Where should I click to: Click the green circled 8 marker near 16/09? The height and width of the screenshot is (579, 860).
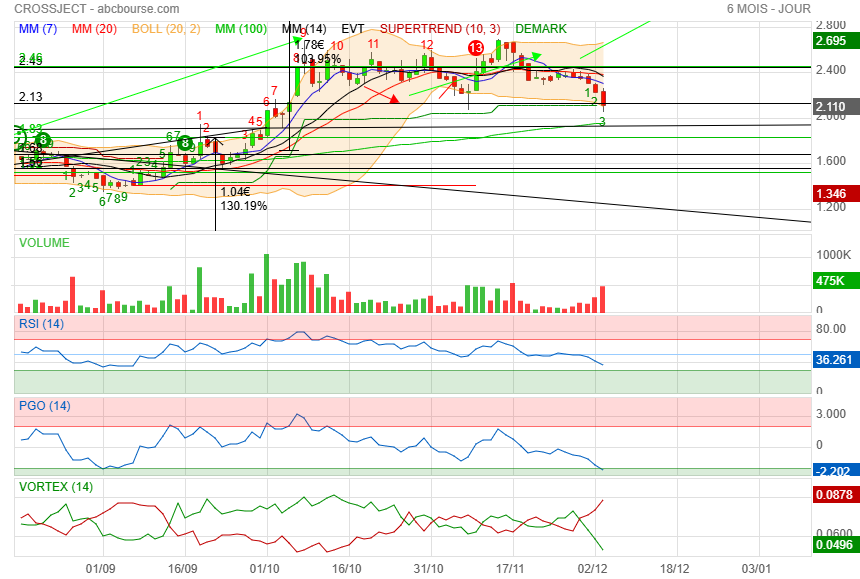(x=185, y=144)
